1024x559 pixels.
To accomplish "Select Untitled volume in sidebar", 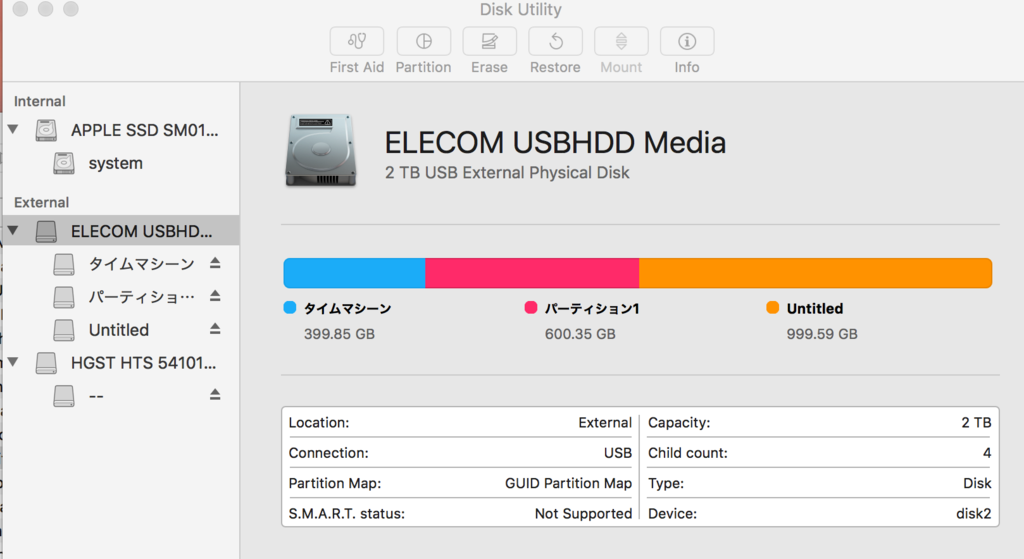I will click(x=121, y=330).
